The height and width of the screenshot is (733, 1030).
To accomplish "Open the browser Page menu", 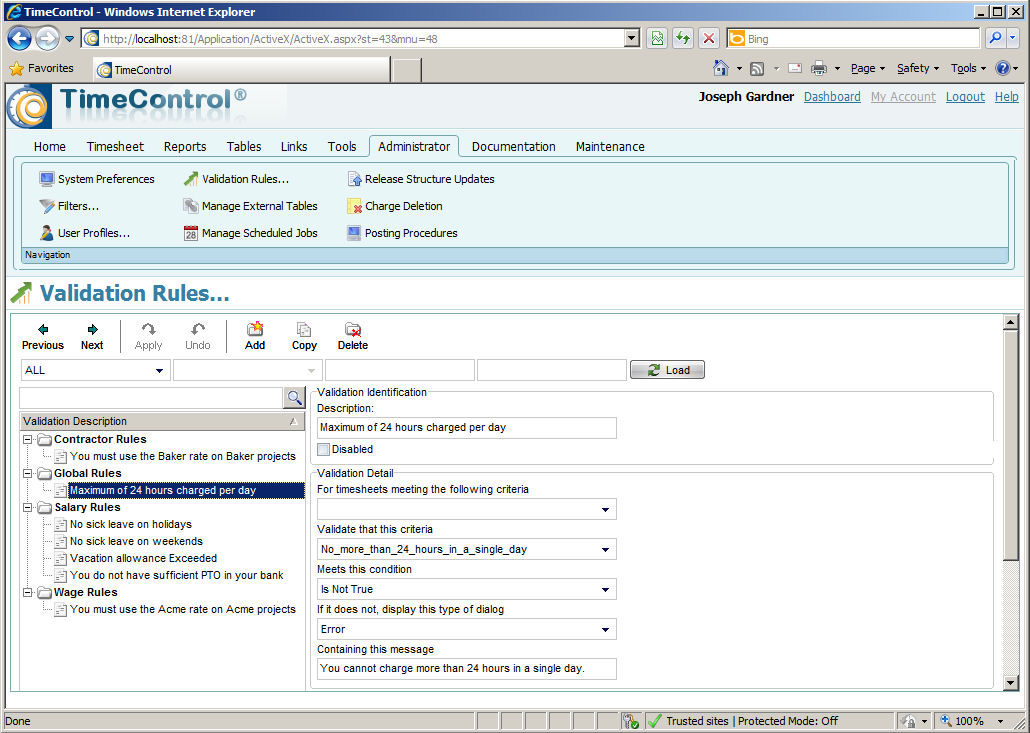I will 868,68.
